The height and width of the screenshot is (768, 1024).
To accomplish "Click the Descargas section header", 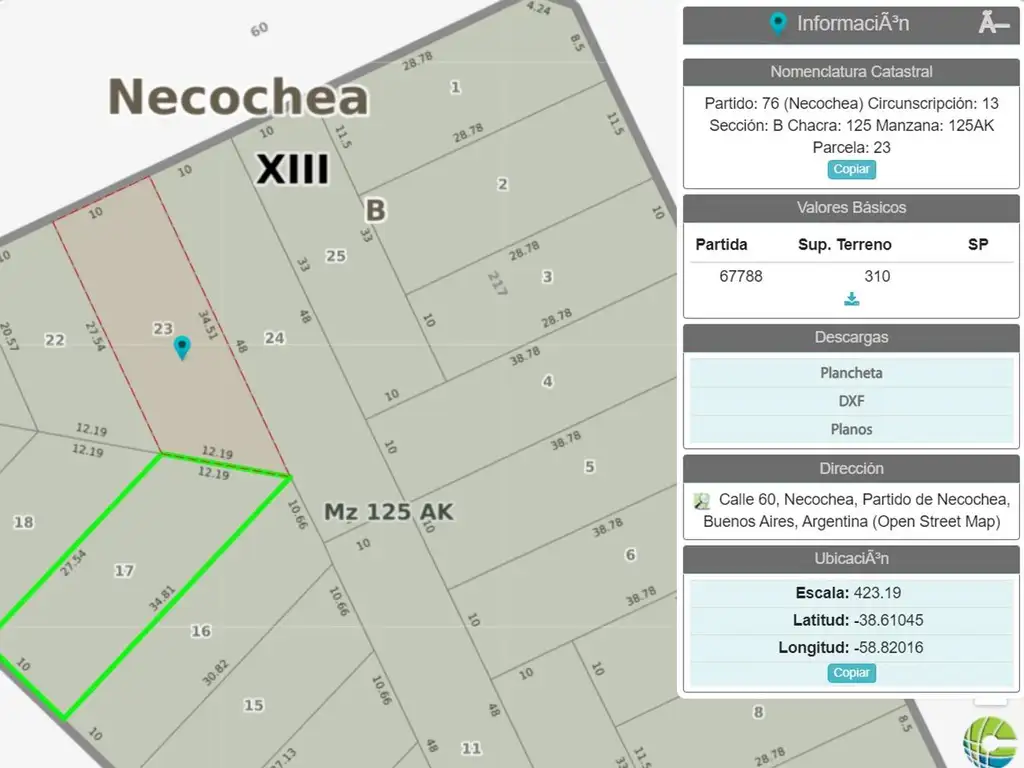I will click(851, 338).
